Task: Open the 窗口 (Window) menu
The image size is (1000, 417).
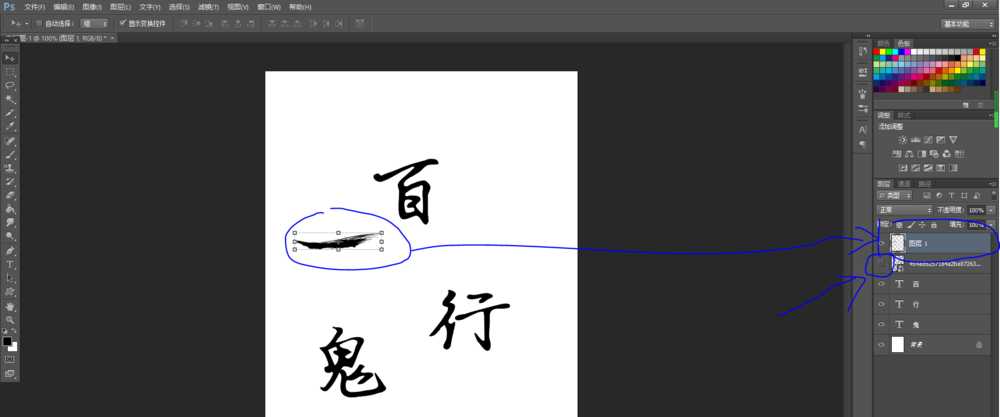Action: (268, 7)
